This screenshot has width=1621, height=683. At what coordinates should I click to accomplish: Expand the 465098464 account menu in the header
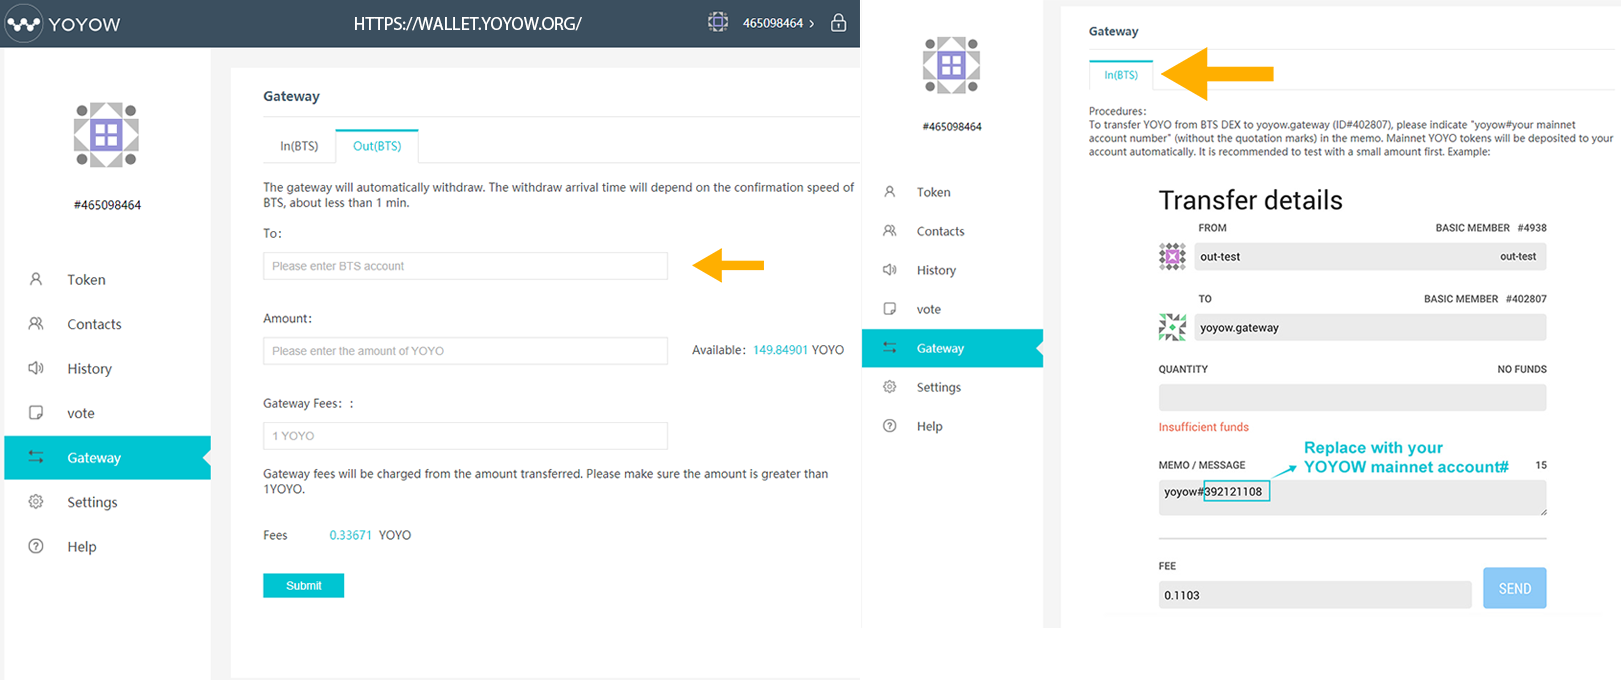click(778, 23)
